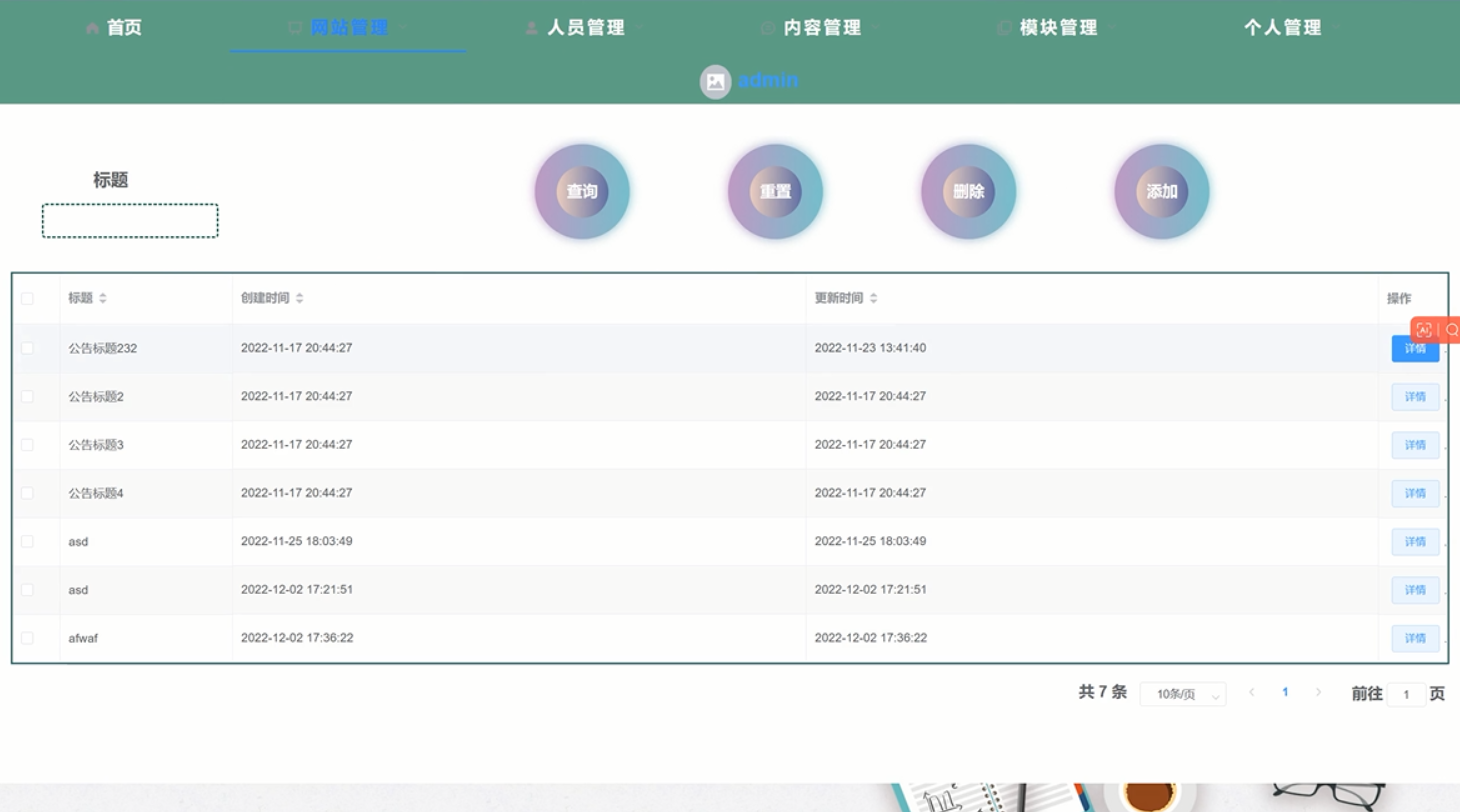Sort by 创建时间 using its sort arrows
This screenshot has height=812, width=1460.
(x=299, y=298)
